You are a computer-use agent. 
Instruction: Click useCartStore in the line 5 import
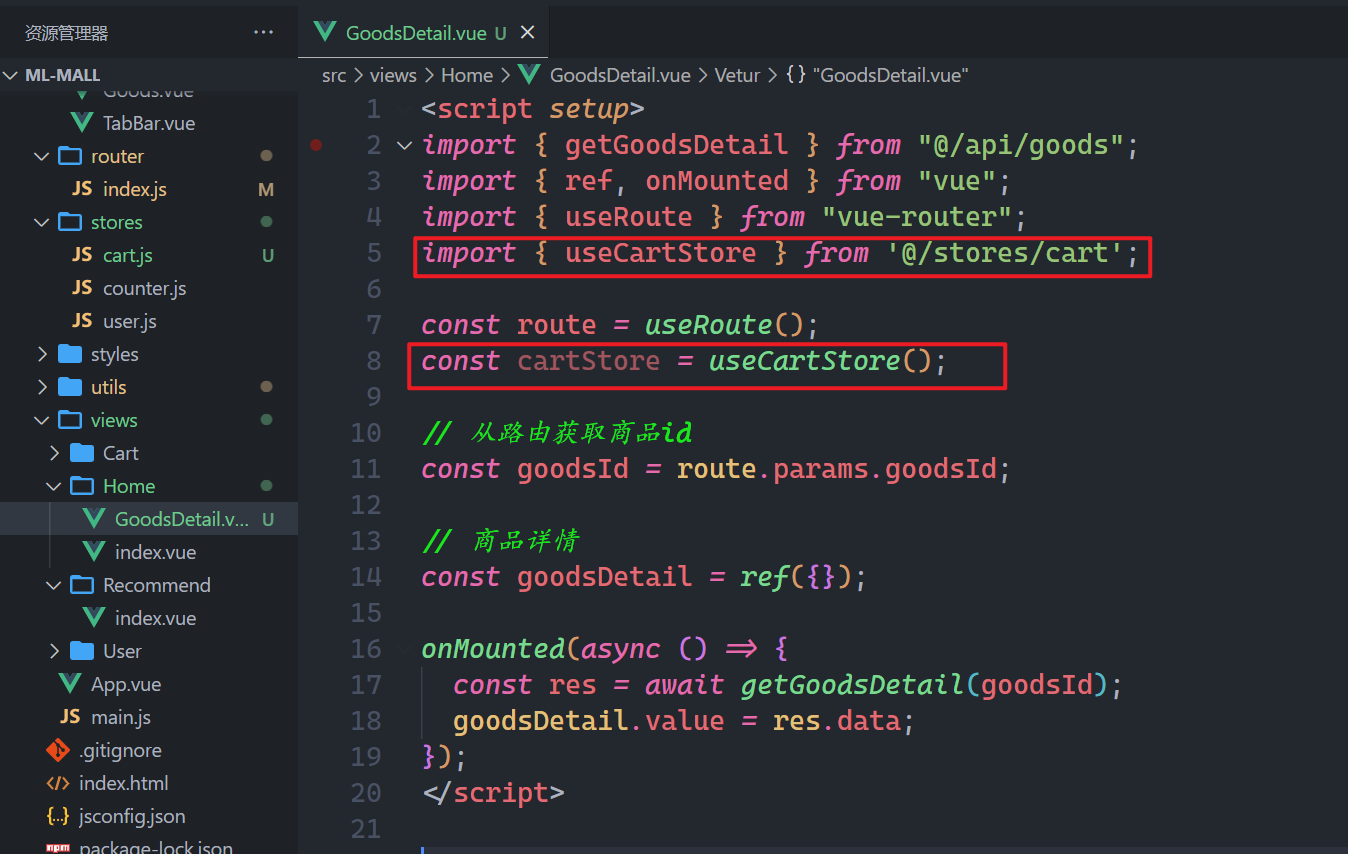point(660,253)
